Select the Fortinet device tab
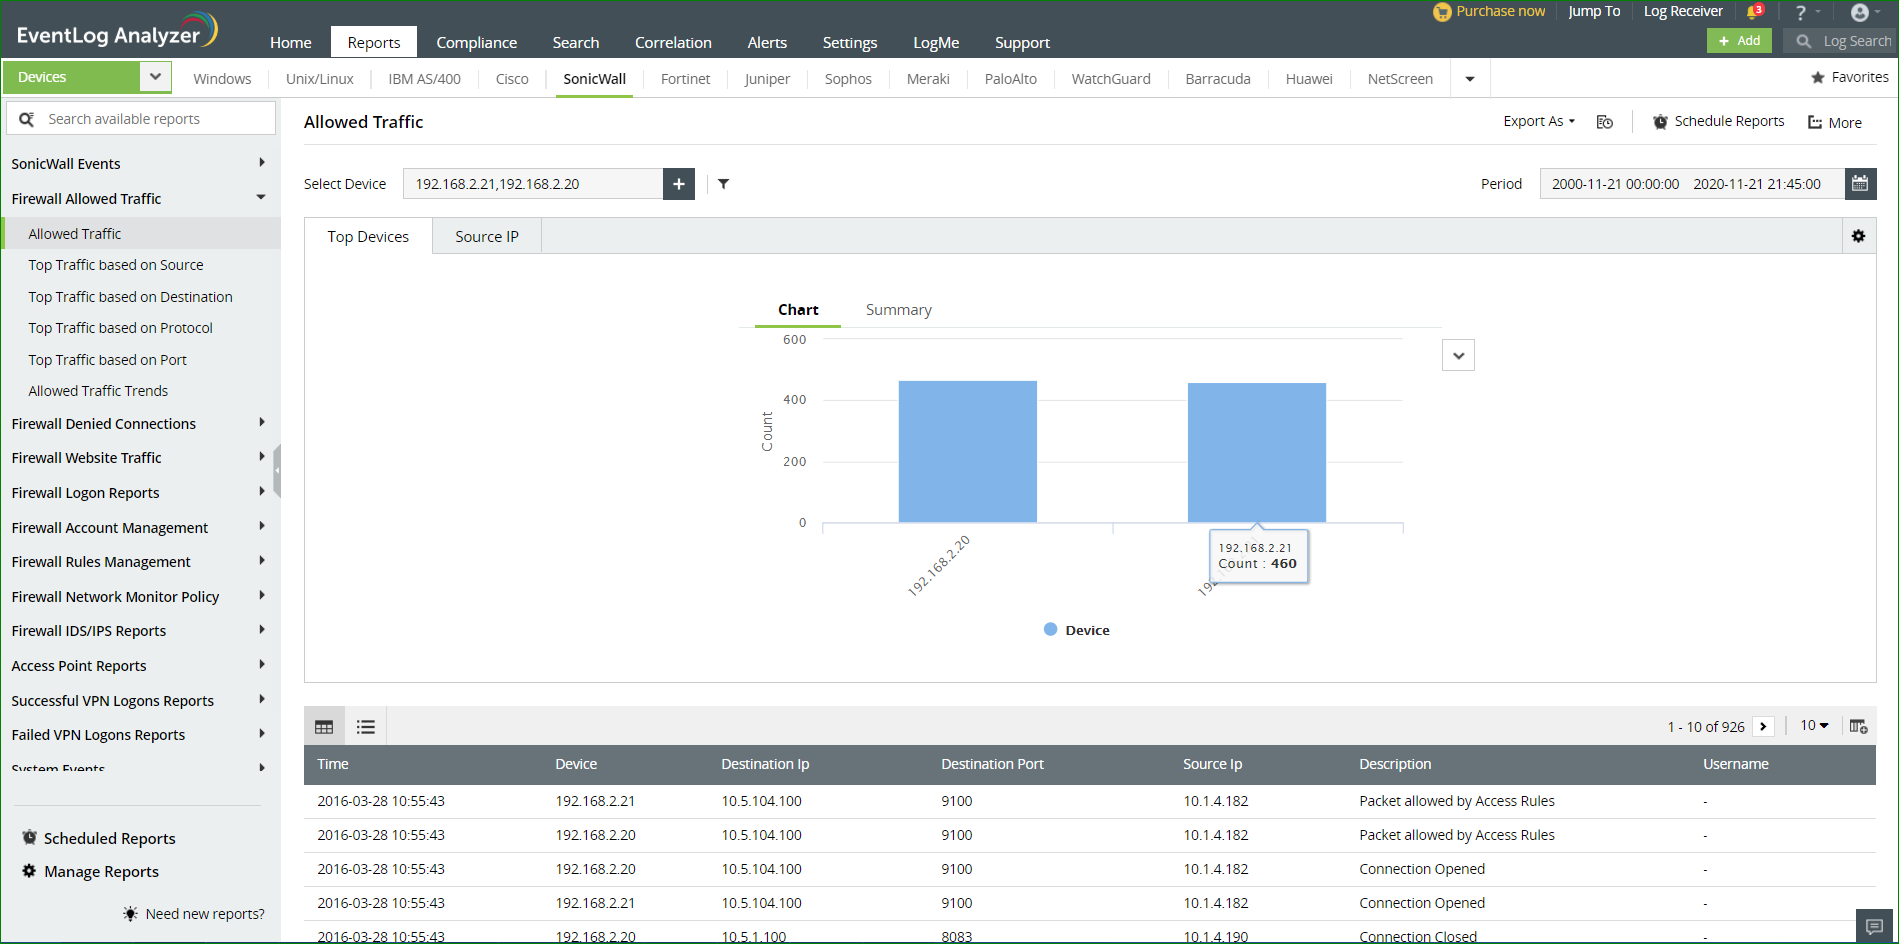Viewport: 1899px width, 944px height. 685,79
